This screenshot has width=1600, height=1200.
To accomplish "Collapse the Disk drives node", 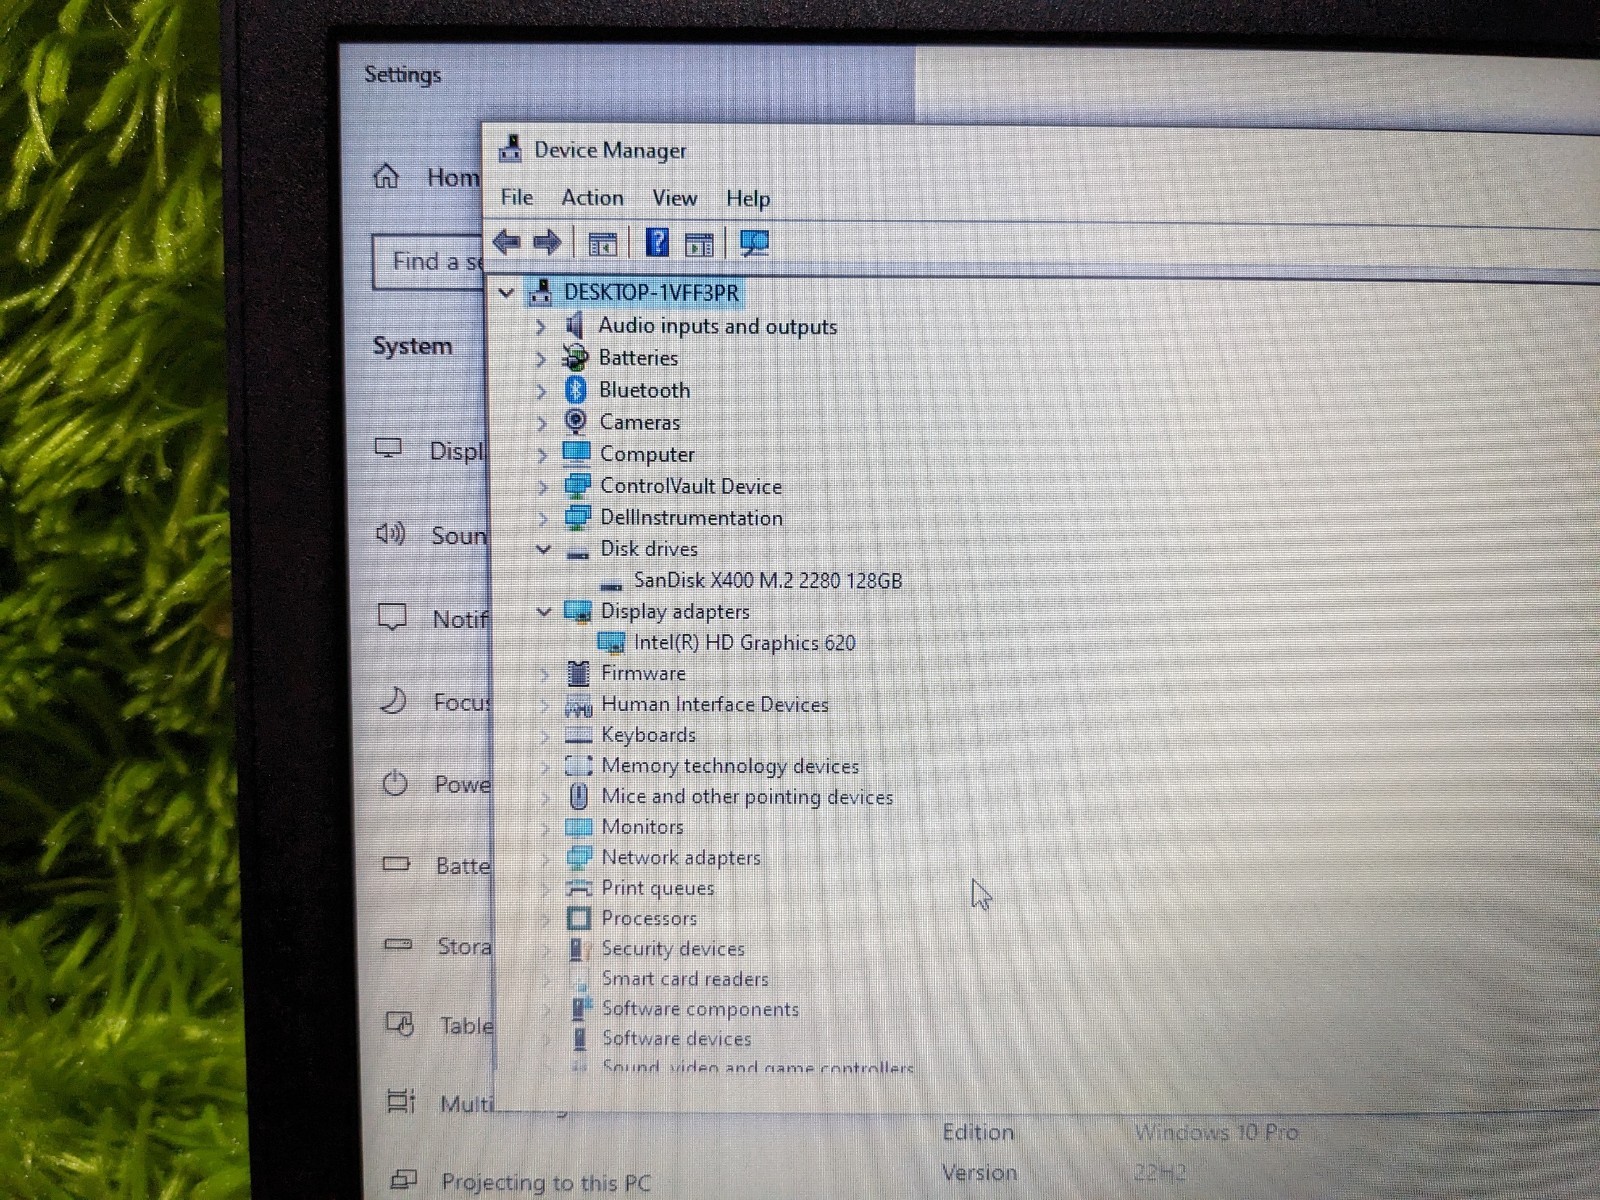I will click(543, 549).
